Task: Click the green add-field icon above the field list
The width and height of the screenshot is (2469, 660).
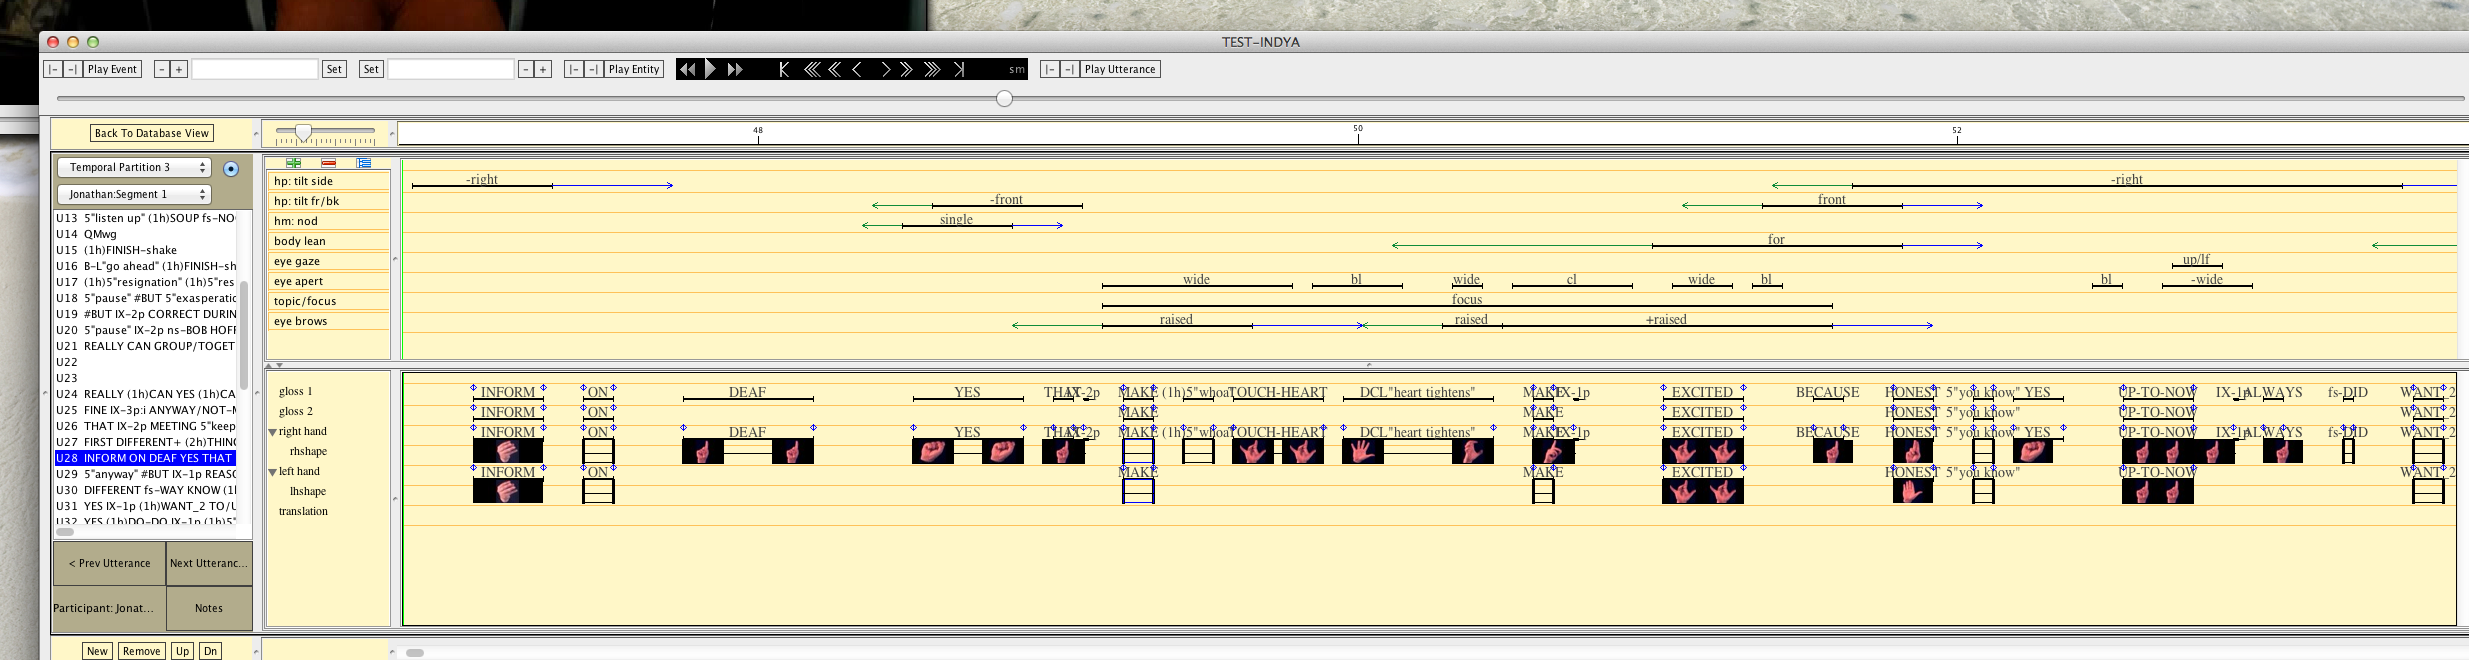Action: click(x=294, y=163)
